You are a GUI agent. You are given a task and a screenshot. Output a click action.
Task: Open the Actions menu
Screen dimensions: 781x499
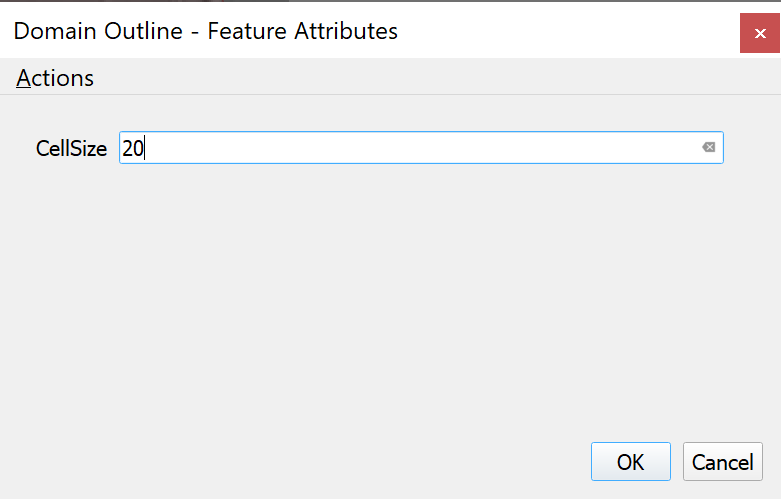55,78
